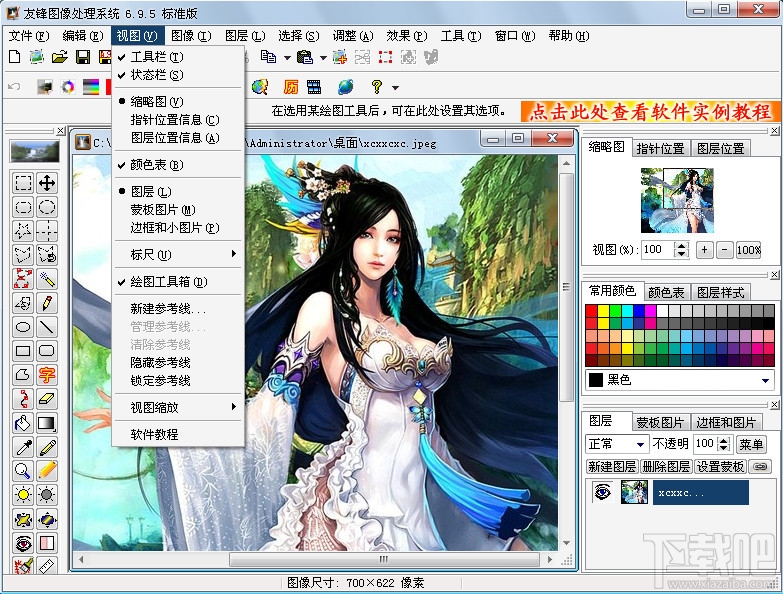Click the 新建图层 button
783x594 pixels.
pyautogui.click(x=612, y=467)
